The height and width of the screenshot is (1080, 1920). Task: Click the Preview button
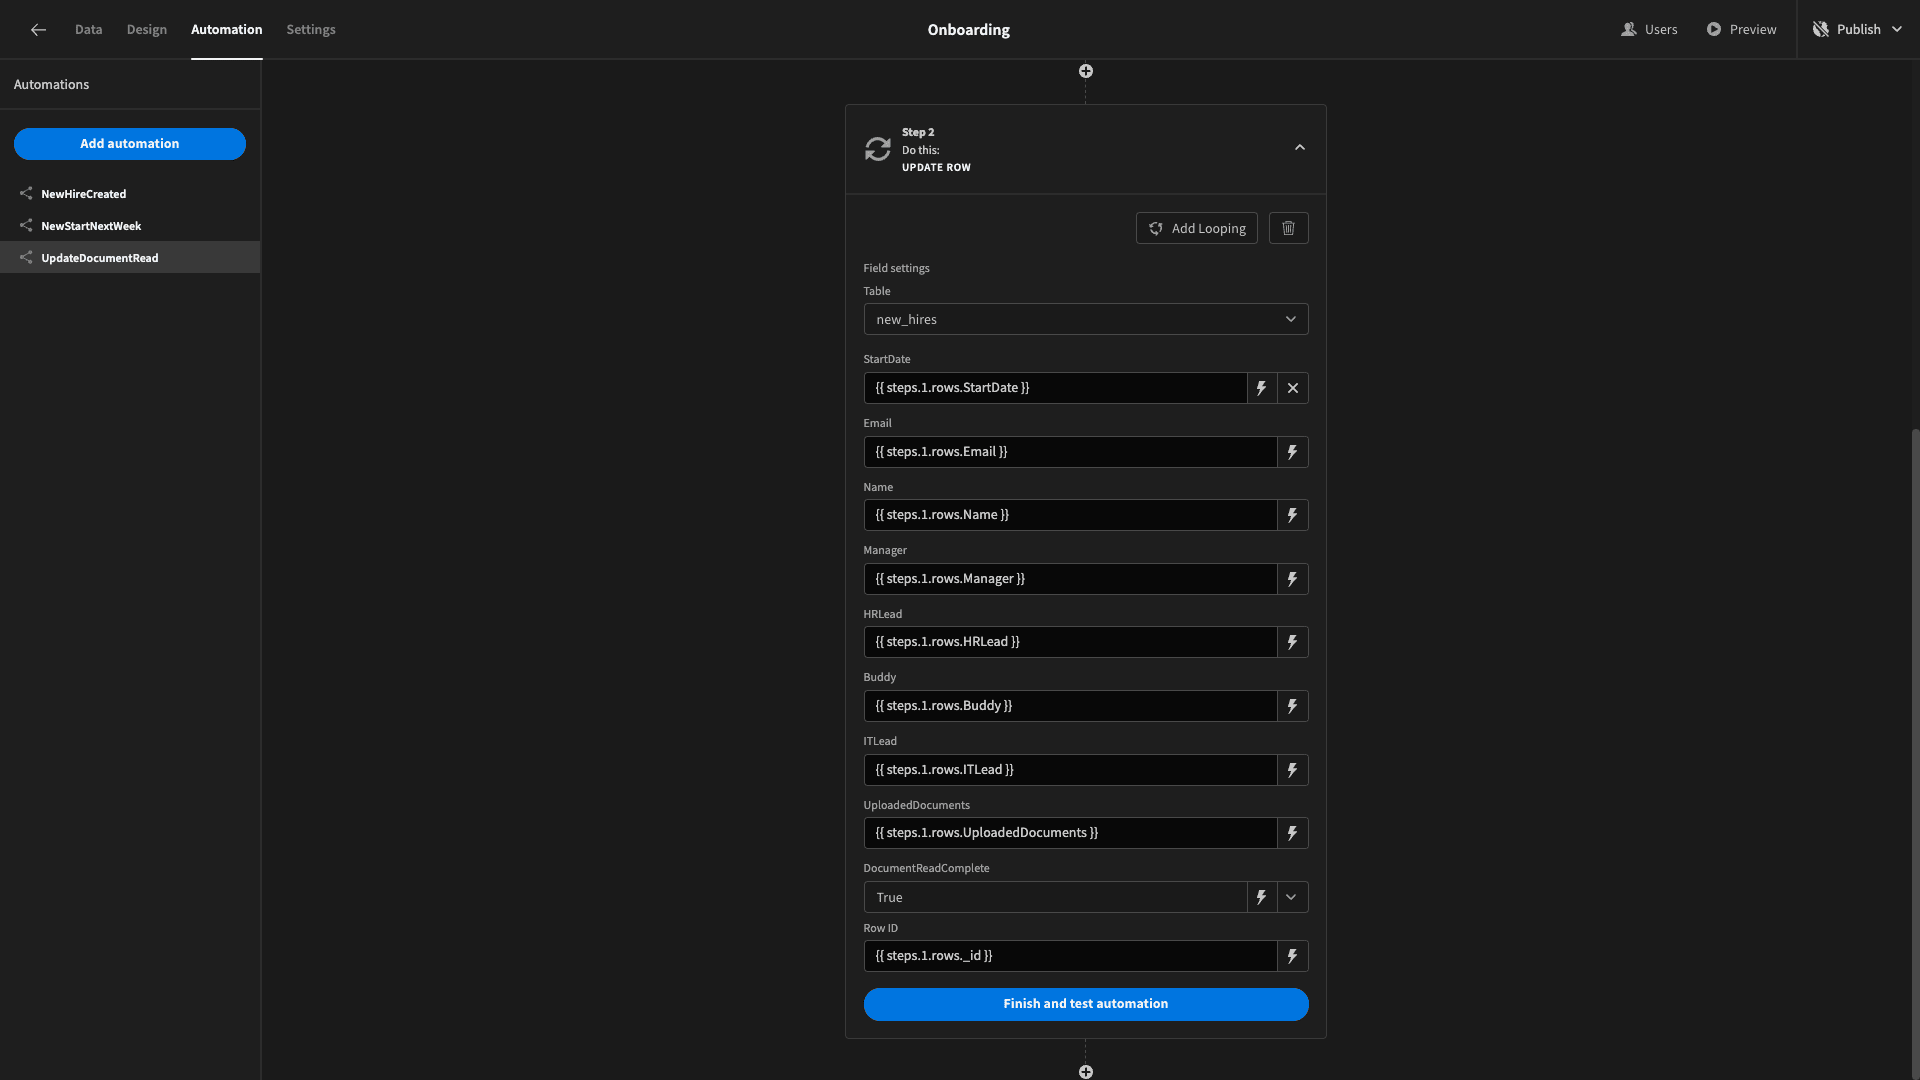1741,30
